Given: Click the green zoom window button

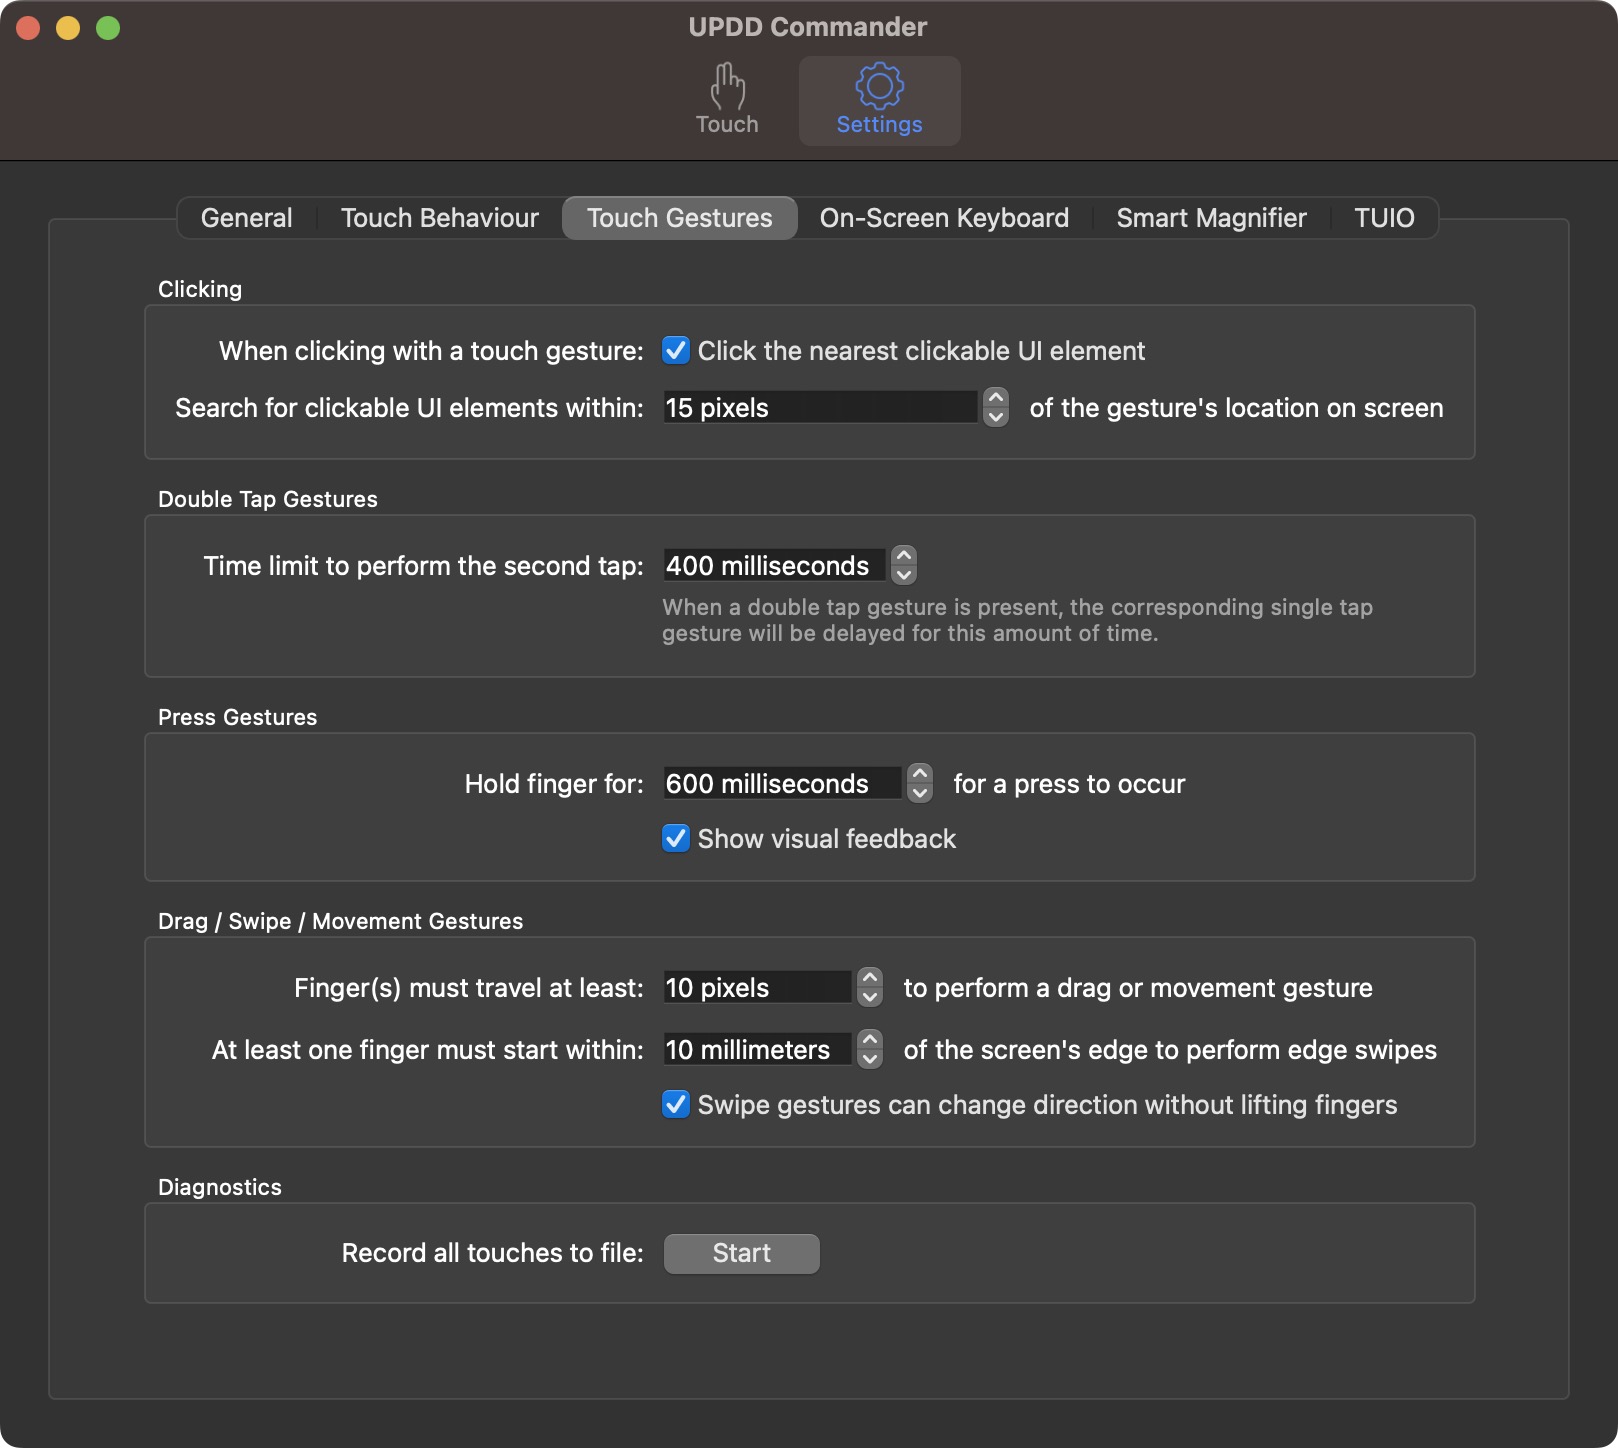Looking at the screenshot, I should [108, 28].
